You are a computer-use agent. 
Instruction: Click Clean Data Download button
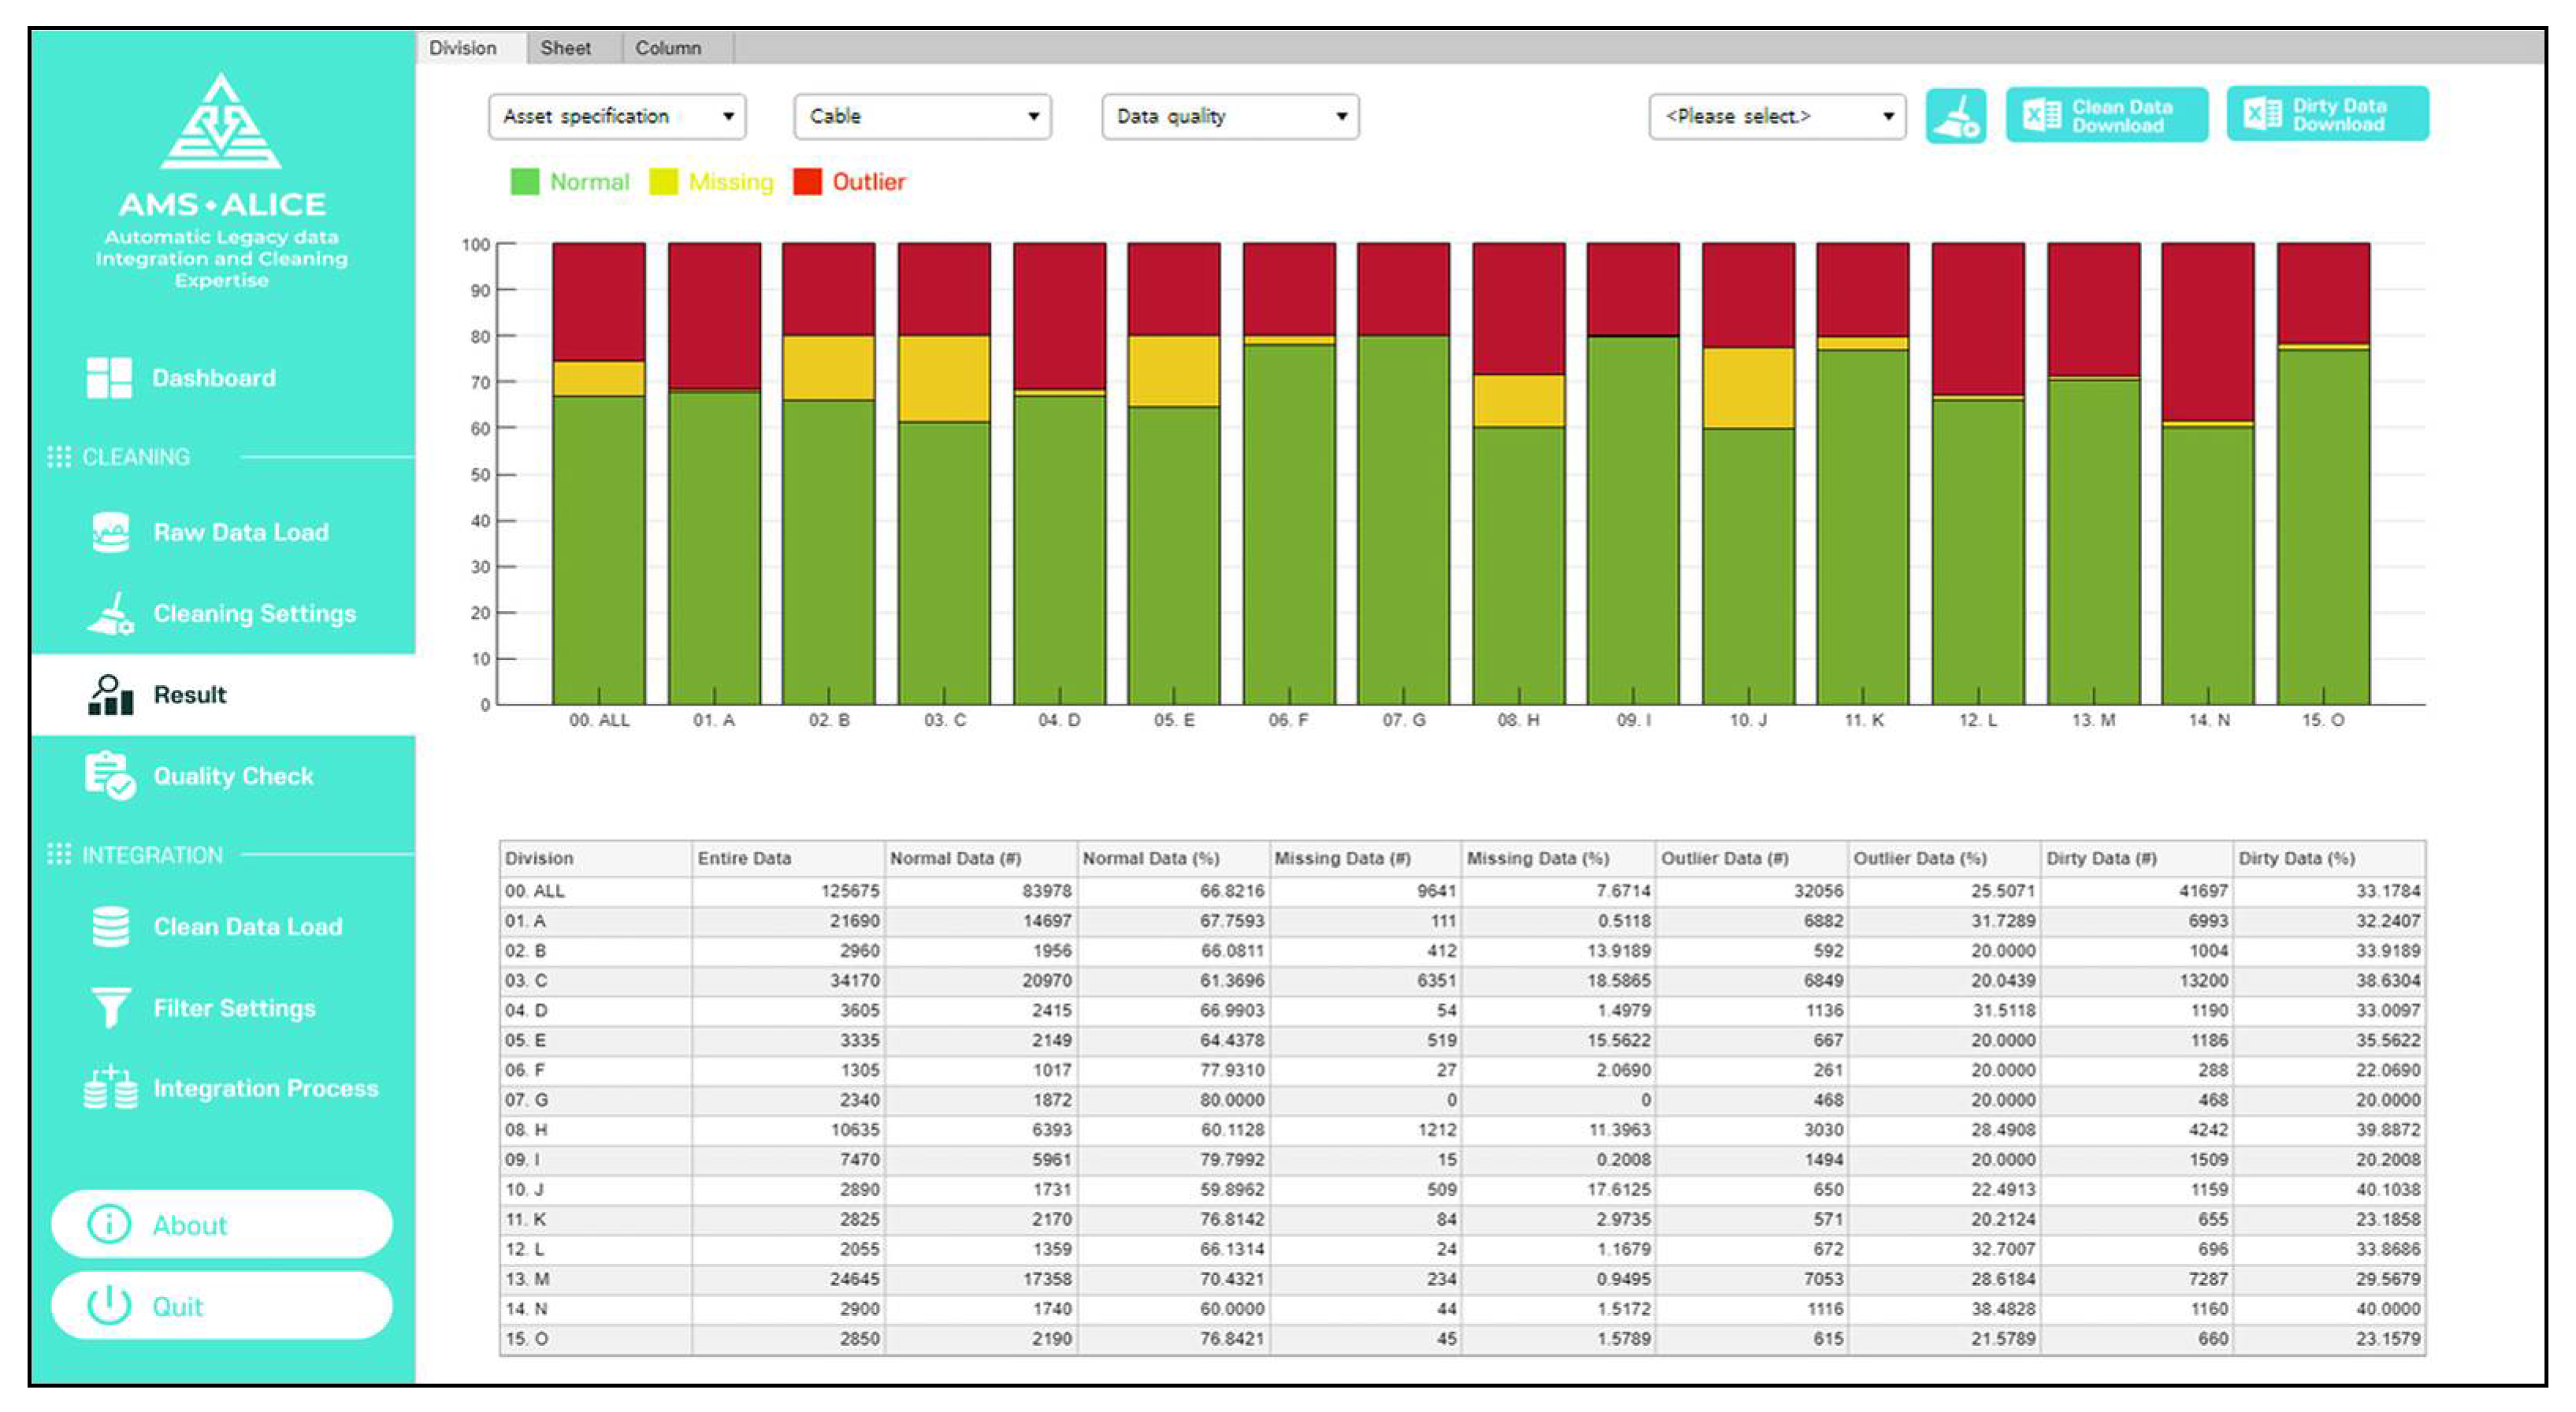click(2106, 116)
